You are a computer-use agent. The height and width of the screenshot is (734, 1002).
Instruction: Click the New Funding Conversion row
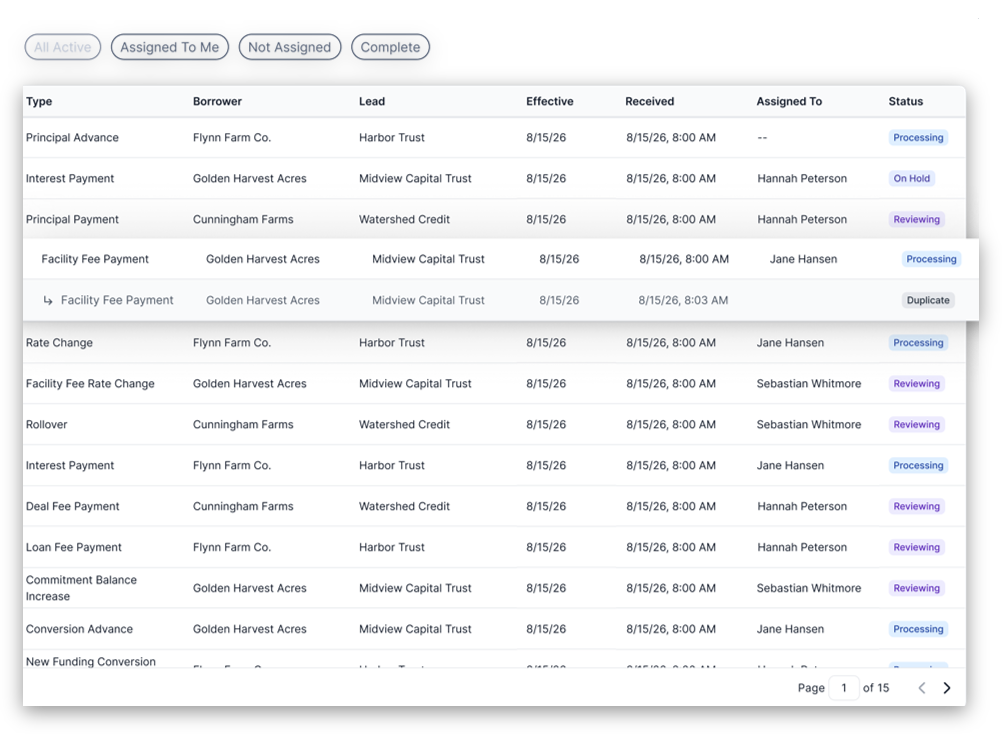(494, 659)
